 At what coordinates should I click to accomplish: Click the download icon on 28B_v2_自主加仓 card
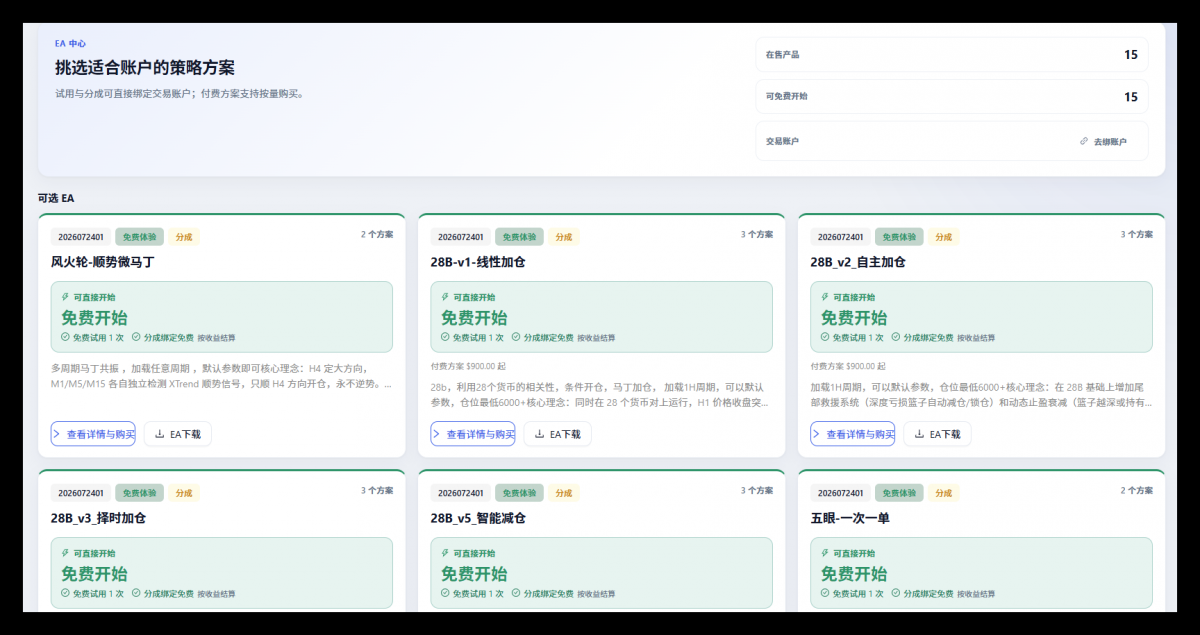pyautogui.click(x=919, y=434)
